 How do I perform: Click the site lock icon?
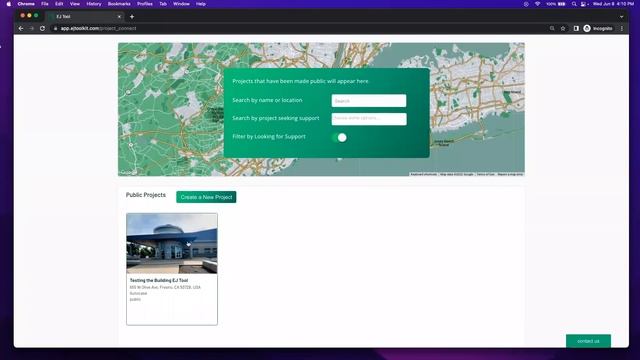click(56, 28)
